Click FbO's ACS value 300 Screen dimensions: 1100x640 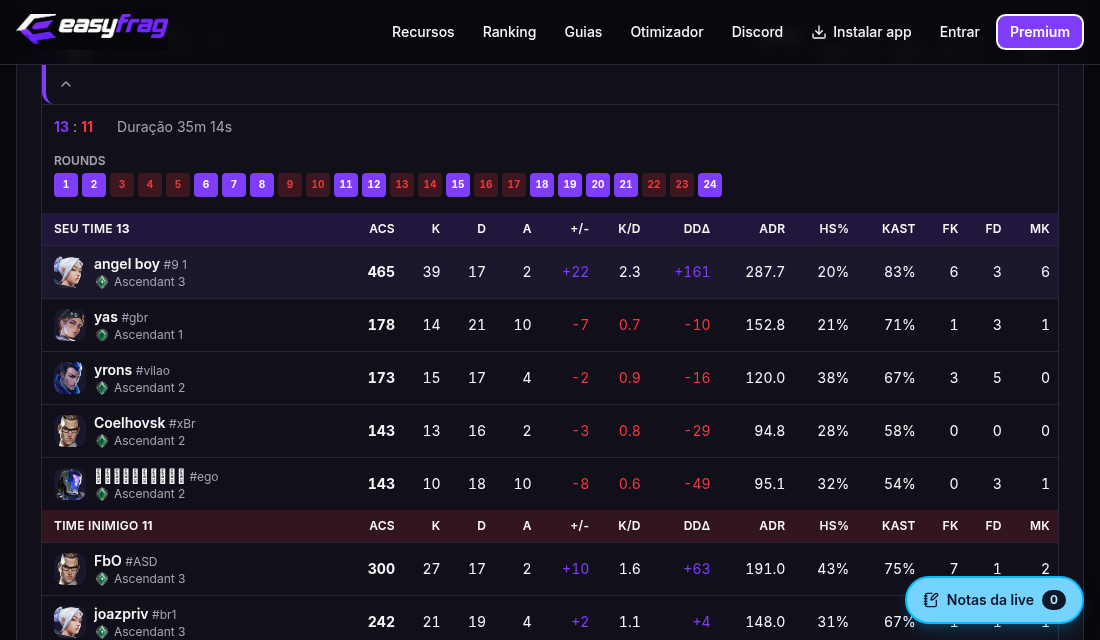381,569
